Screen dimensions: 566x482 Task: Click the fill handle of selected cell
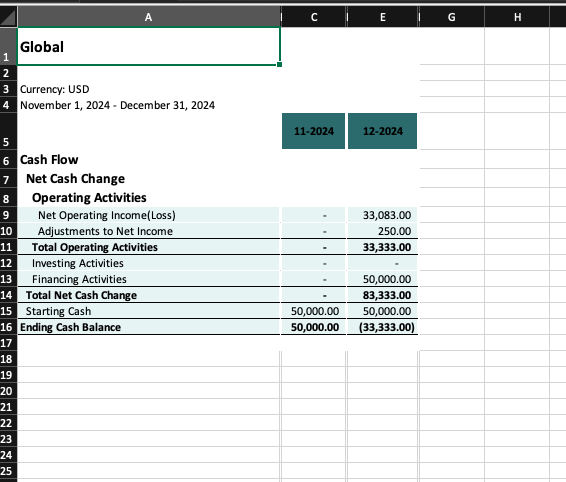[280, 65]
